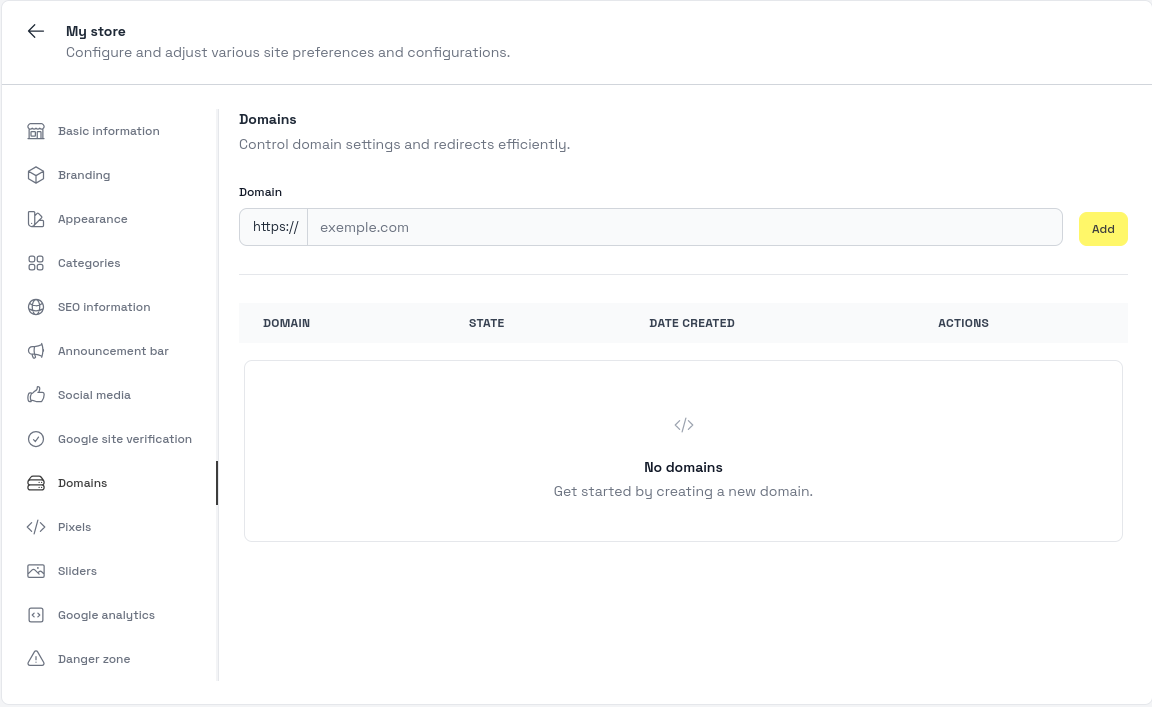Click the SEO information globe icon
The image size is (1152, 707).
[x=36, y=307]
